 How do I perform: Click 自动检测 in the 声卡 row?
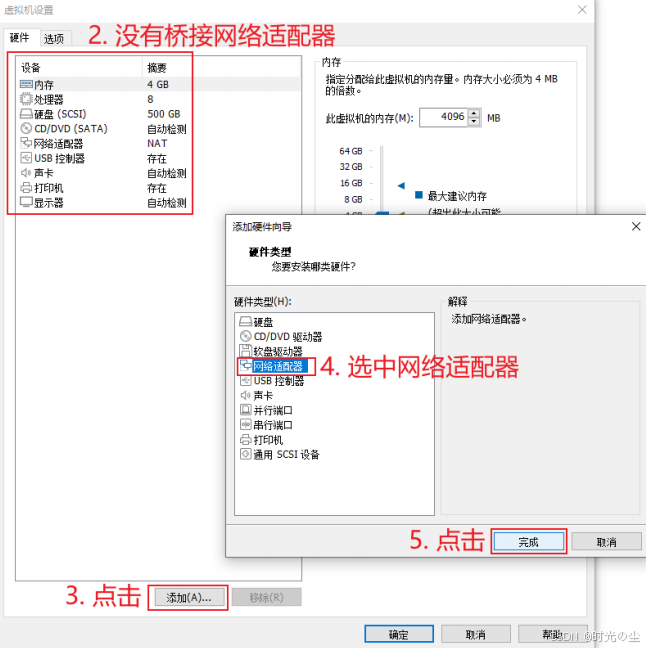[x=167, y=173]
